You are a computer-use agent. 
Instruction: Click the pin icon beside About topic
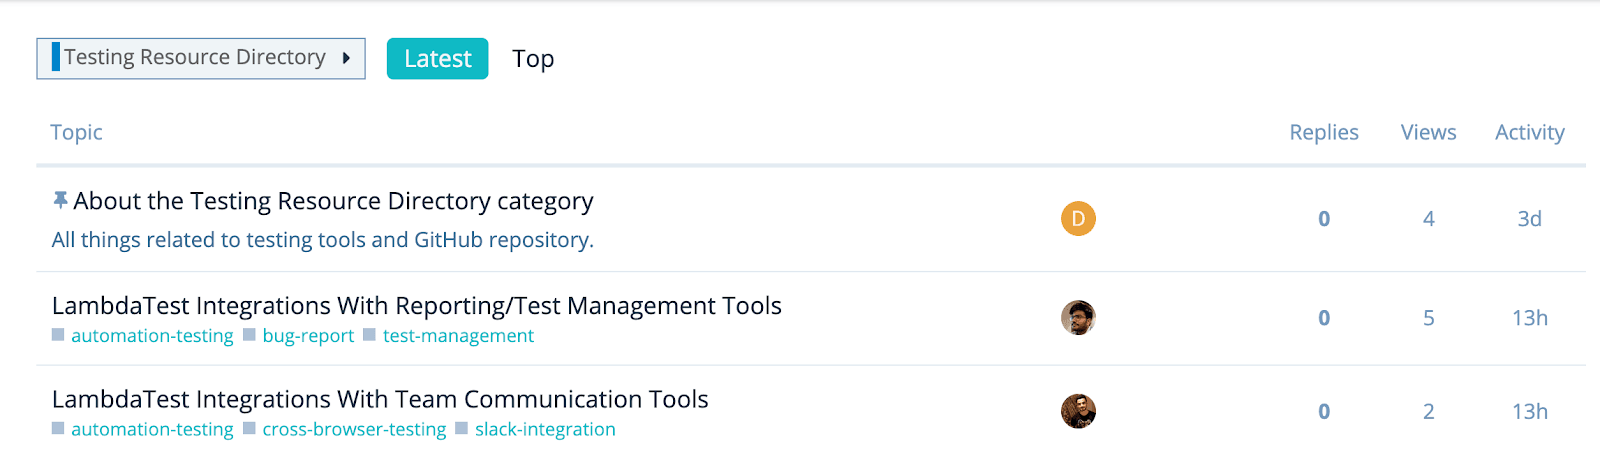60,201
